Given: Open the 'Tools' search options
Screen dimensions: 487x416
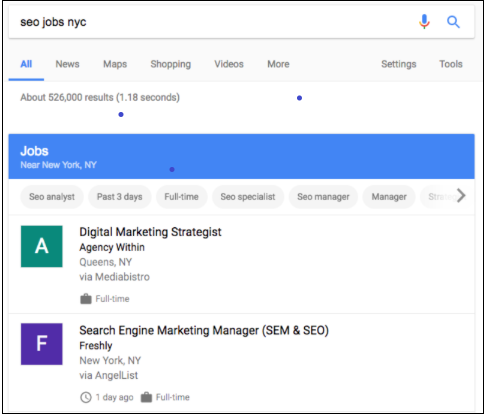Looking at the screenshot, I should coord(451,64).
